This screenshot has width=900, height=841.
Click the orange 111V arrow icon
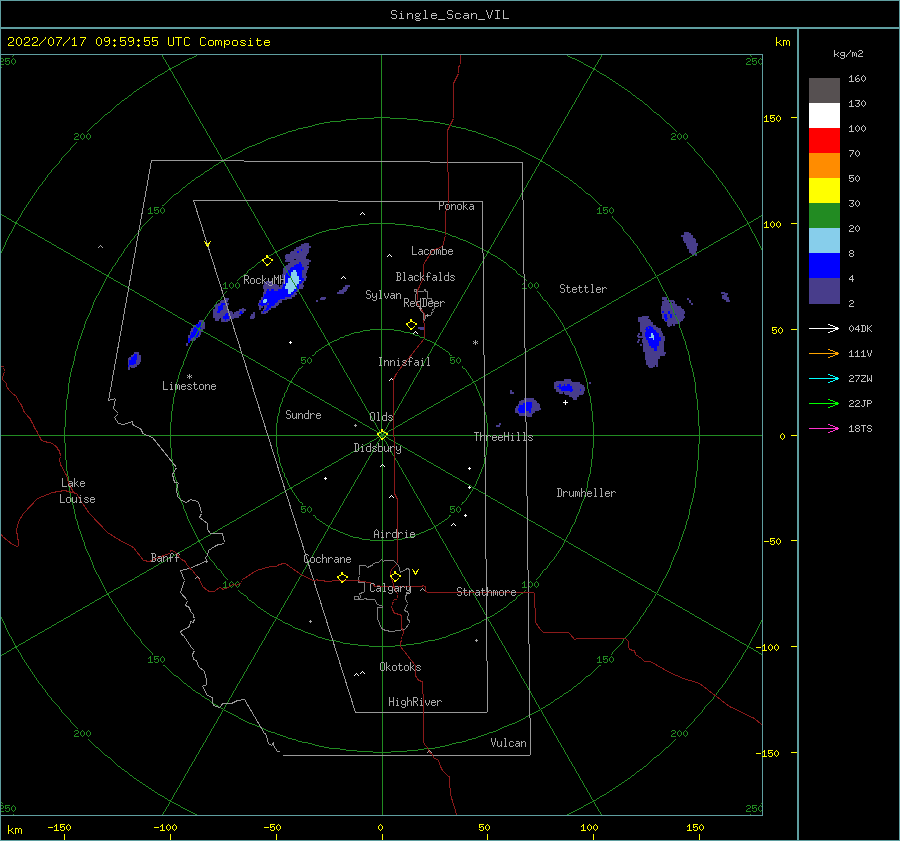coord(824,354)
